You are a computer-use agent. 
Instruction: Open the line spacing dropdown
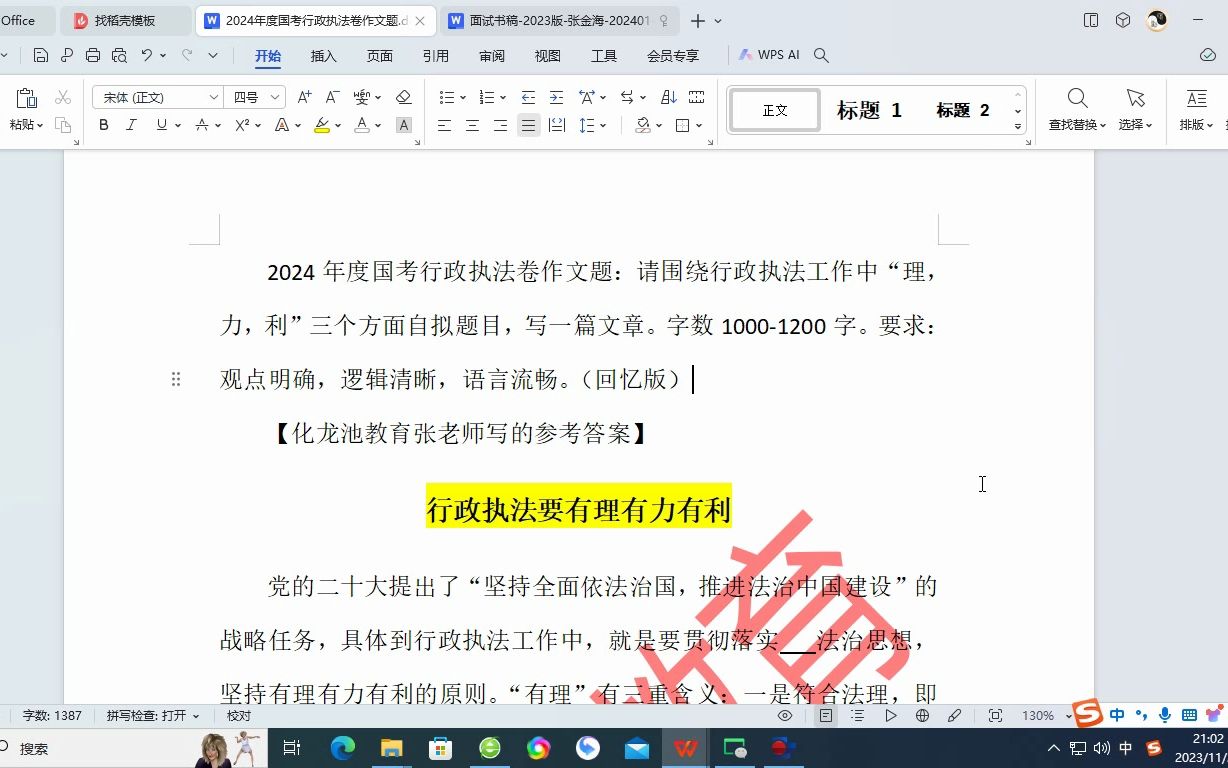[590, 125]
